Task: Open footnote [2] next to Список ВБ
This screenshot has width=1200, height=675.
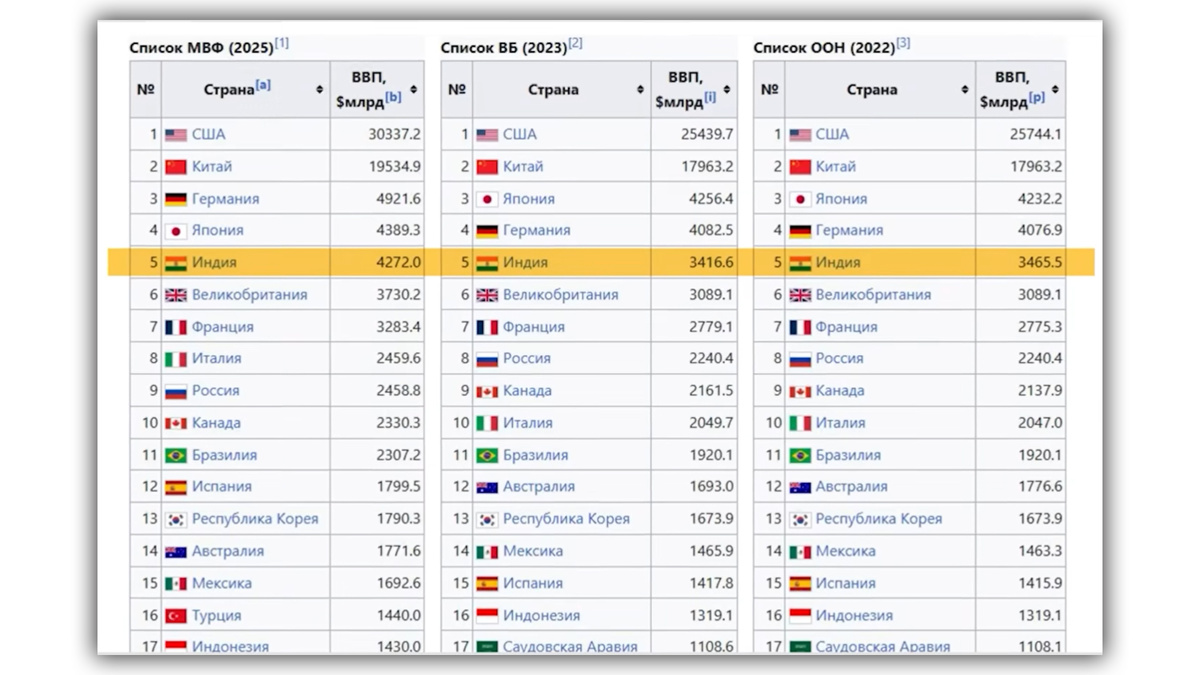Action: (x=575, y=43)
